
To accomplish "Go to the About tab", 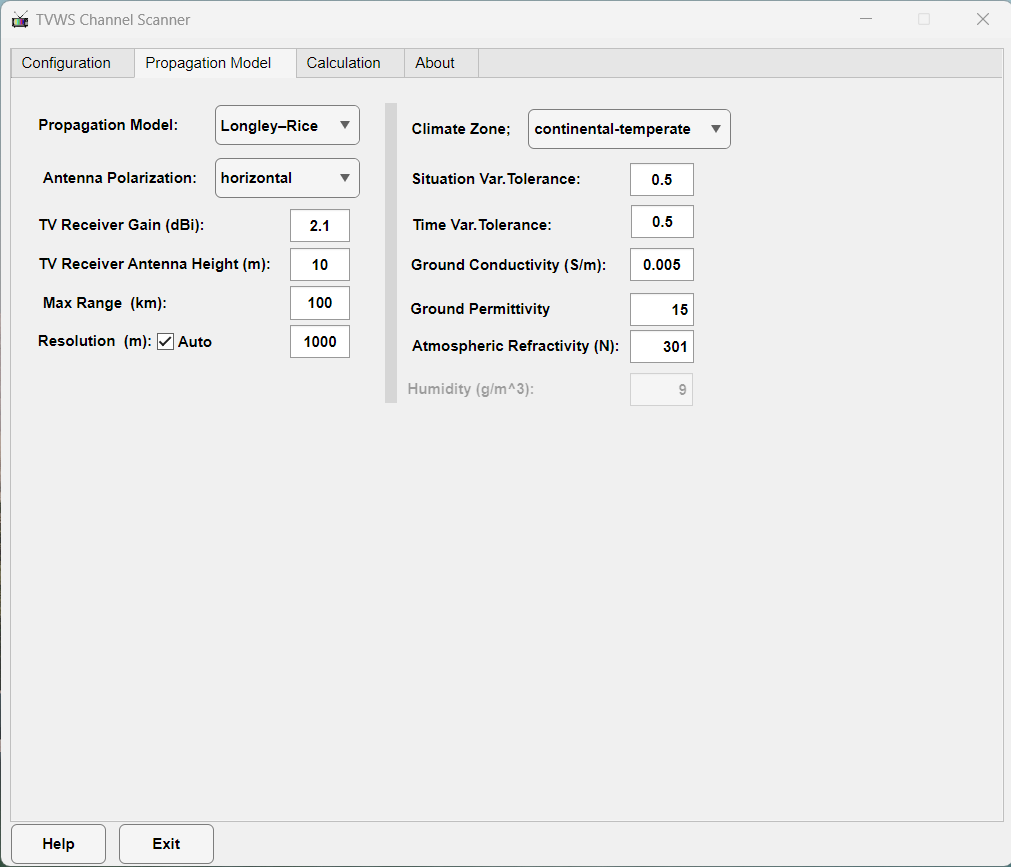I will point(435,63).
